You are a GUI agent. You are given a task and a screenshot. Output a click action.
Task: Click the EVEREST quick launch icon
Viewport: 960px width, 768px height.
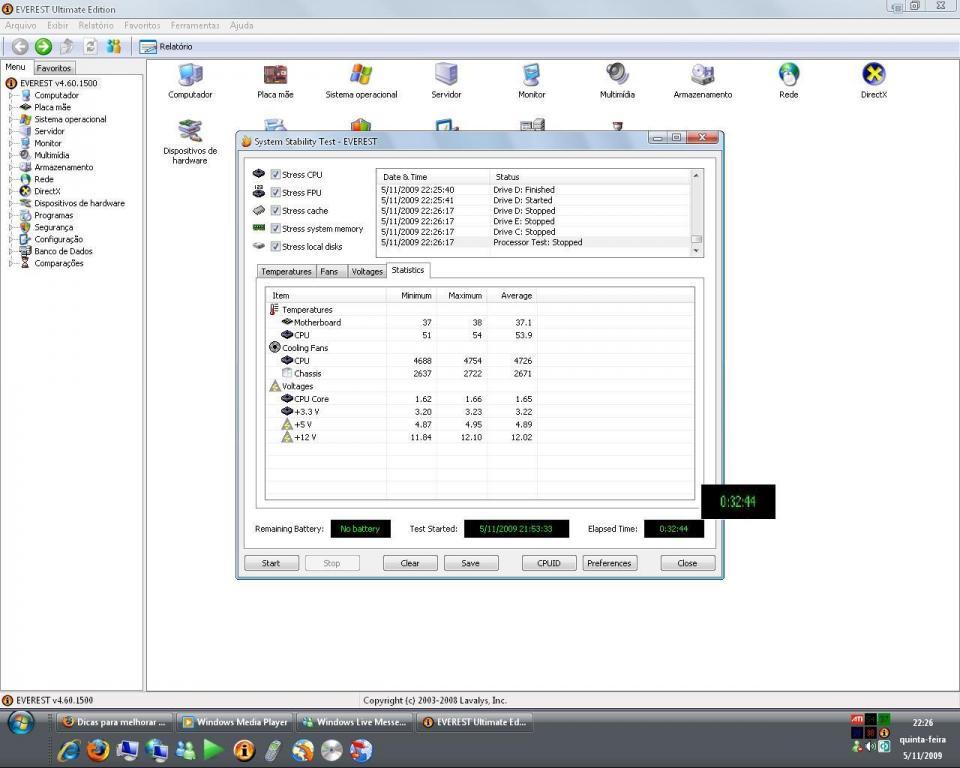click(x=244, y=750)
